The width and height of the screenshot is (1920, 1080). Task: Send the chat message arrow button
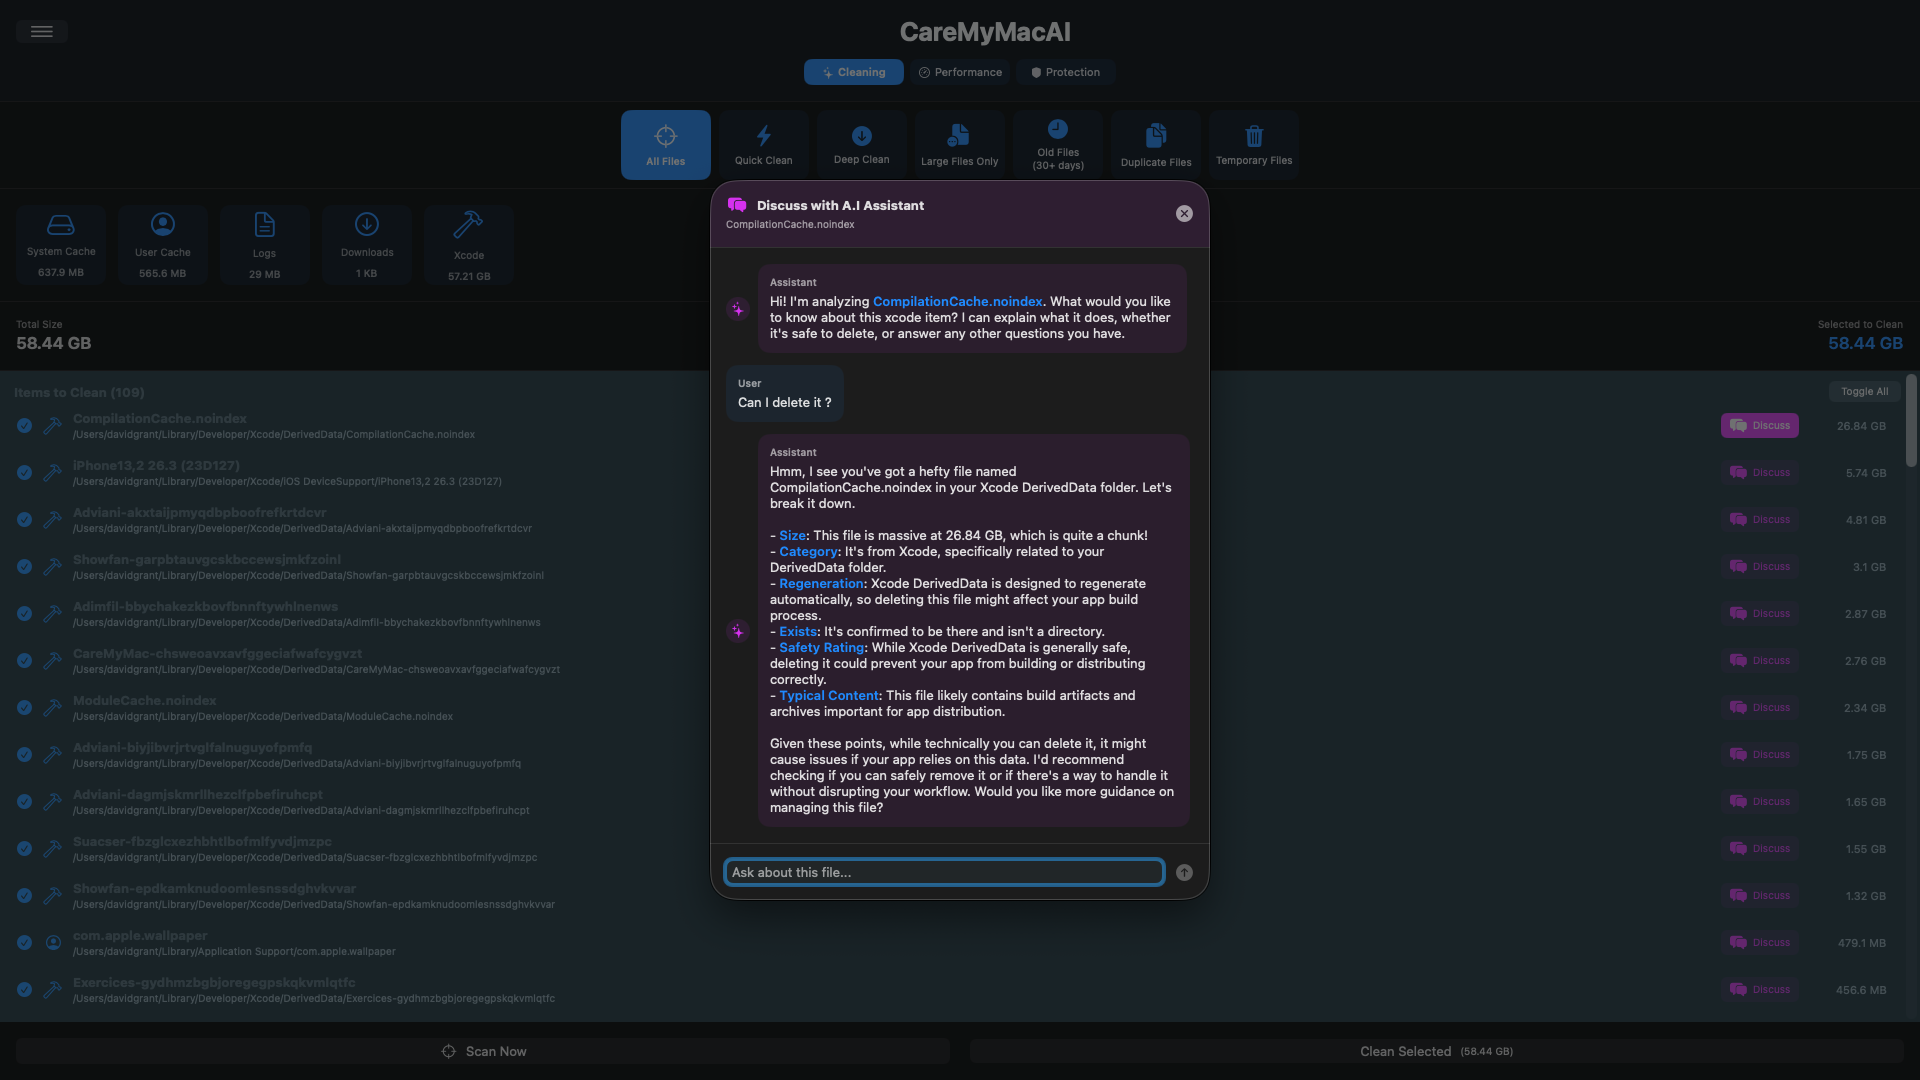[x=1184, y=872]
